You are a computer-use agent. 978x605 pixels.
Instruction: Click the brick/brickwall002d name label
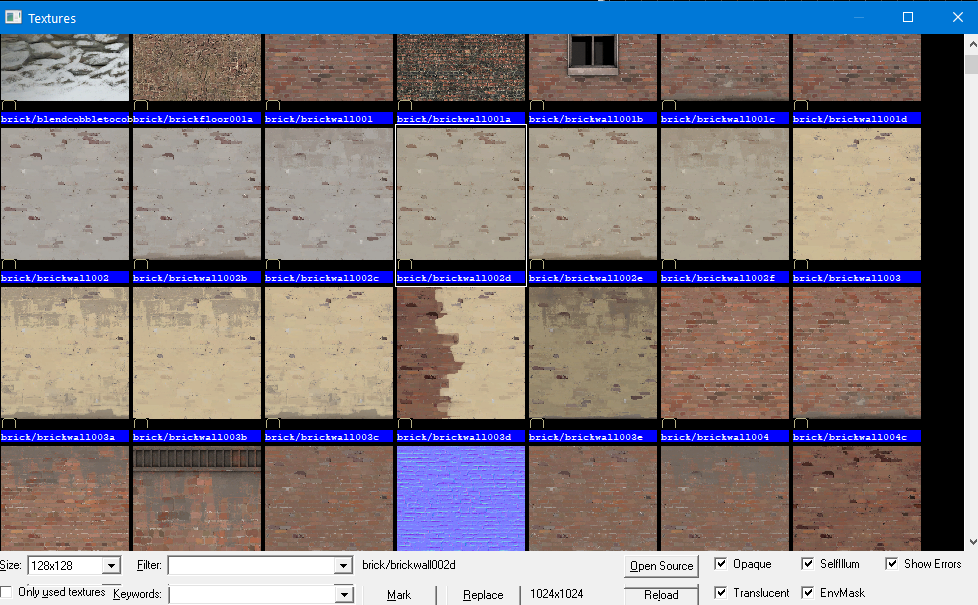pyautogui.click(x=461, y=278)
